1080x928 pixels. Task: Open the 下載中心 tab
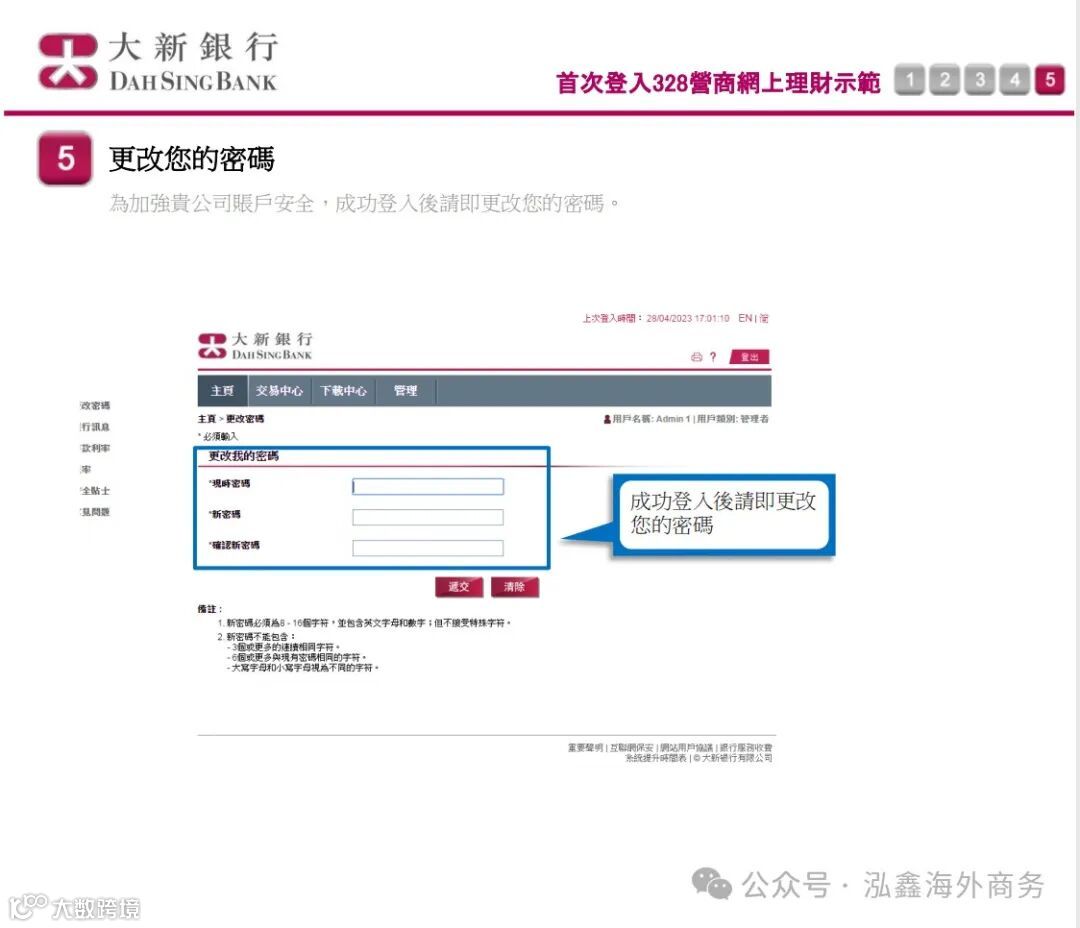(x=343, y=391)
